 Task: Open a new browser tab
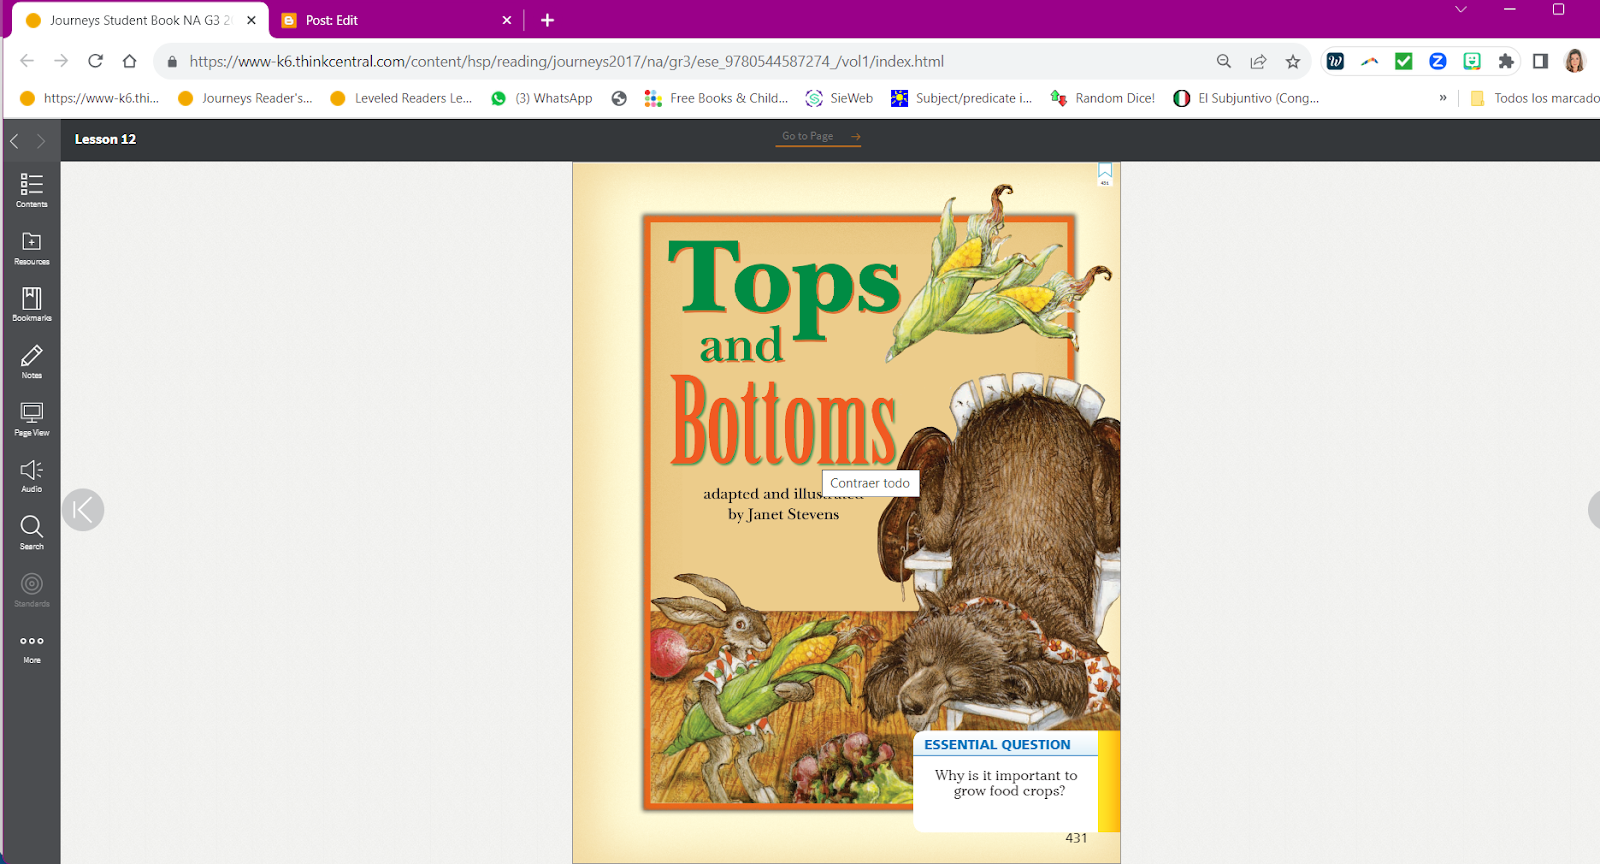[x=547, y=20]
